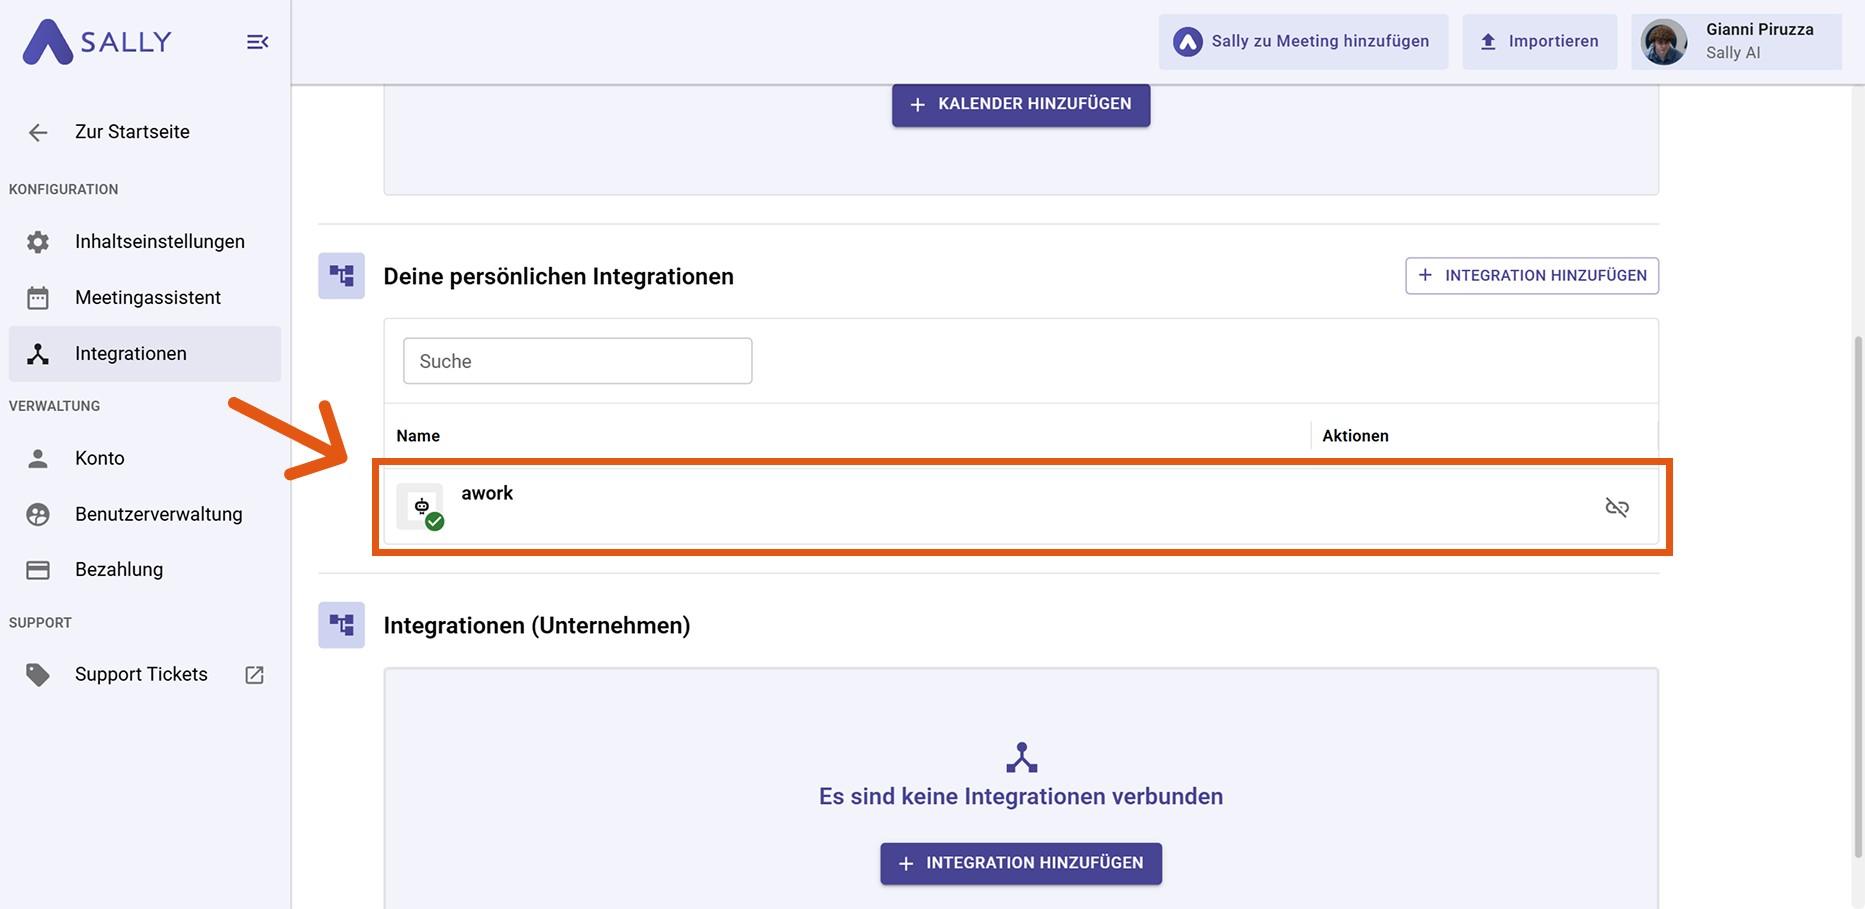Click the awork integration icon
The height and width of the screenshot is (909, 1865).
click(x=421, y=507)
